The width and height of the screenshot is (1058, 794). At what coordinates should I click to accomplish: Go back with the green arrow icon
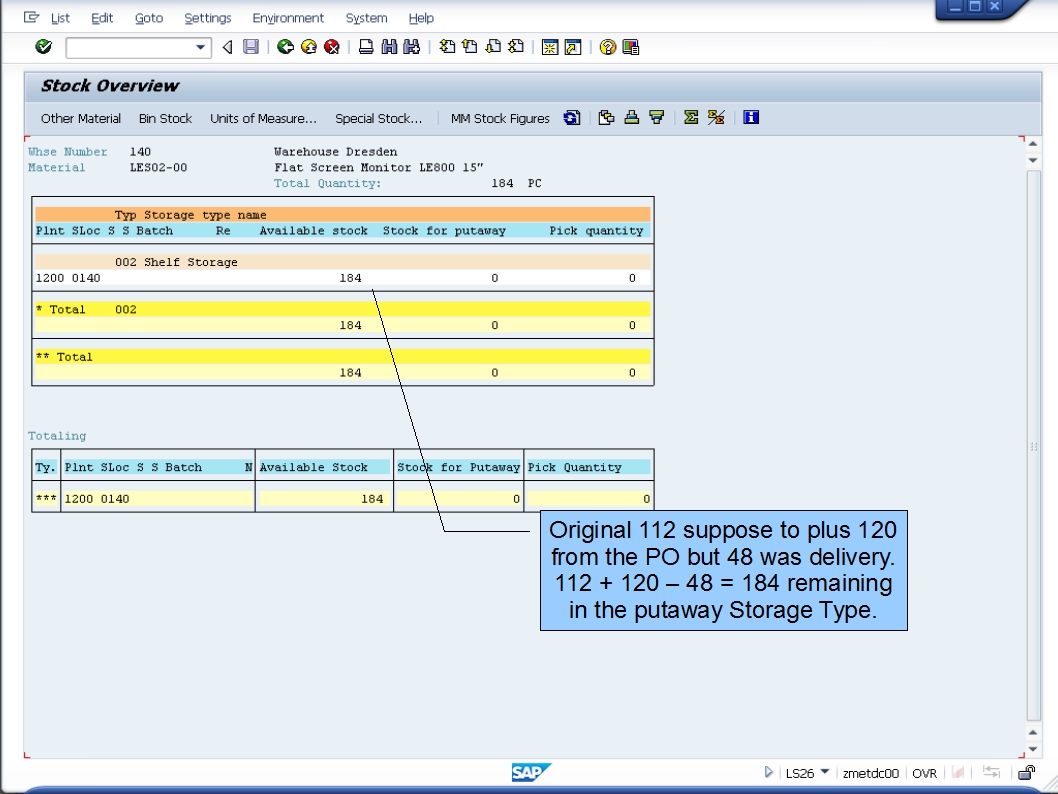coord(285,46)
